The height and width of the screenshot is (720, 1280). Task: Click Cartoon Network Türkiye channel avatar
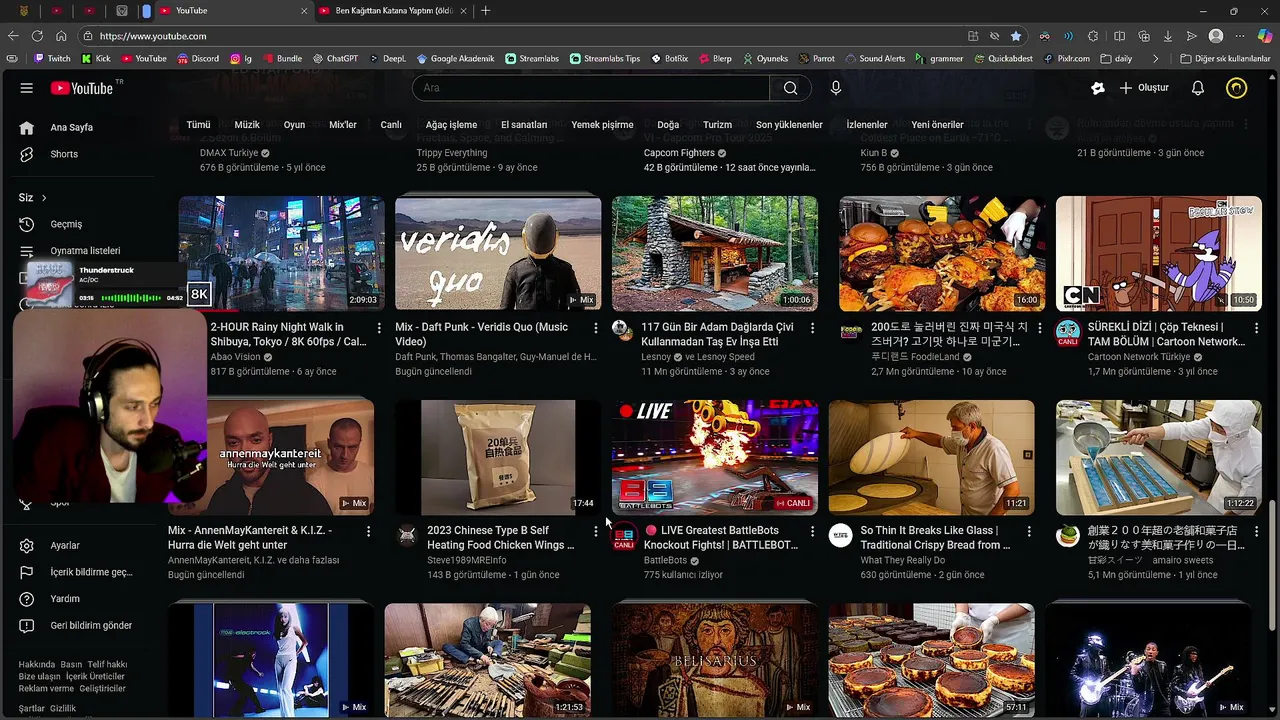tap(1068, 331)
